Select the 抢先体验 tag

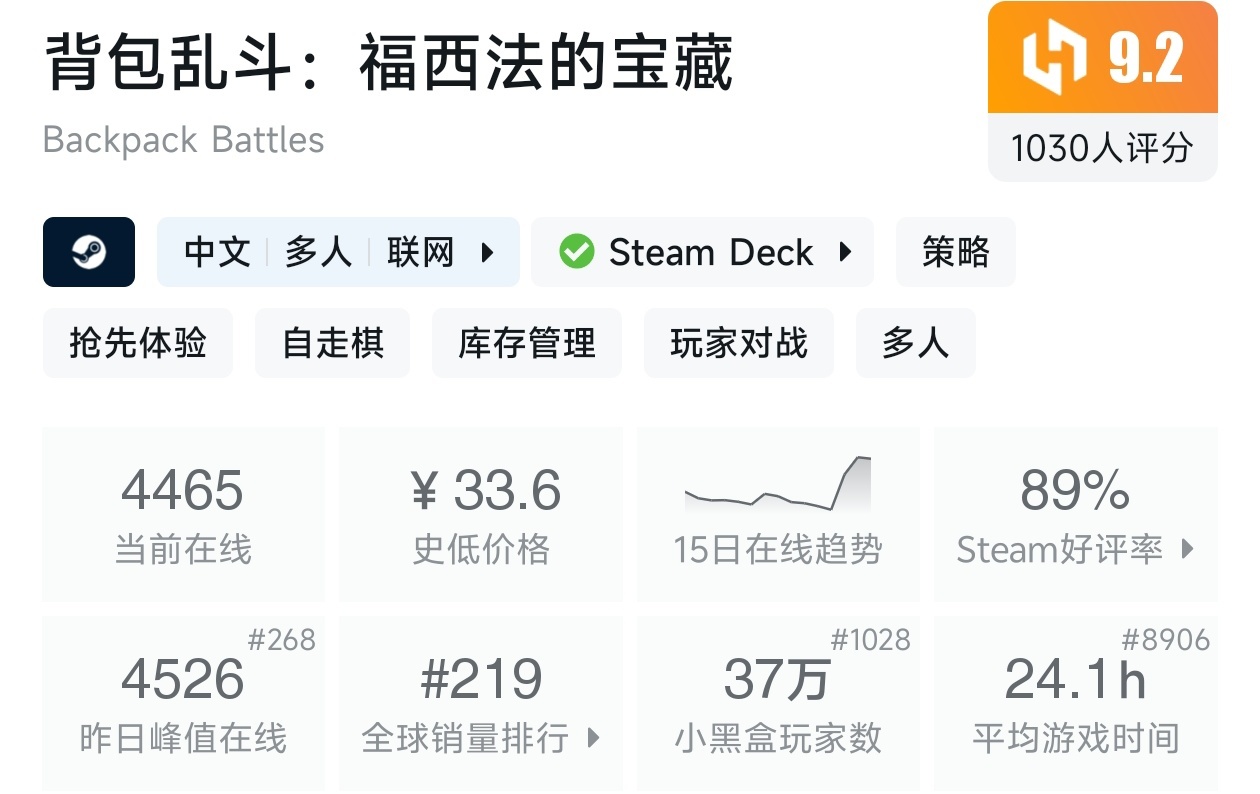138,343
